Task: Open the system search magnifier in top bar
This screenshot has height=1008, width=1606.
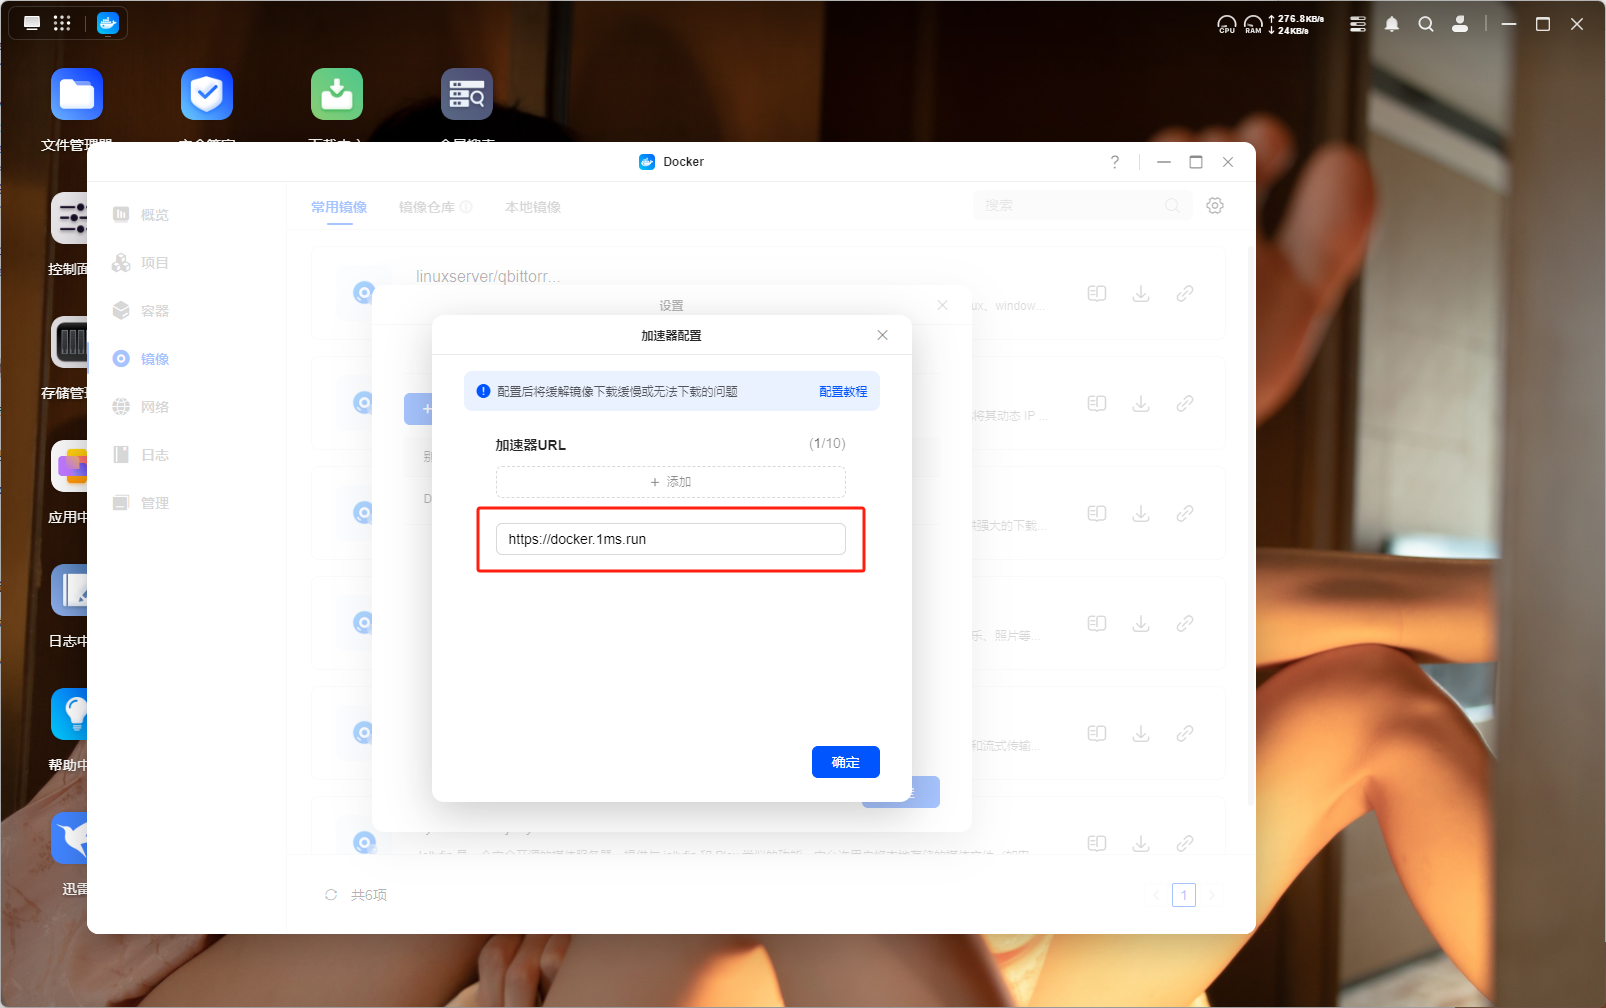Action: pos(1426,24)
